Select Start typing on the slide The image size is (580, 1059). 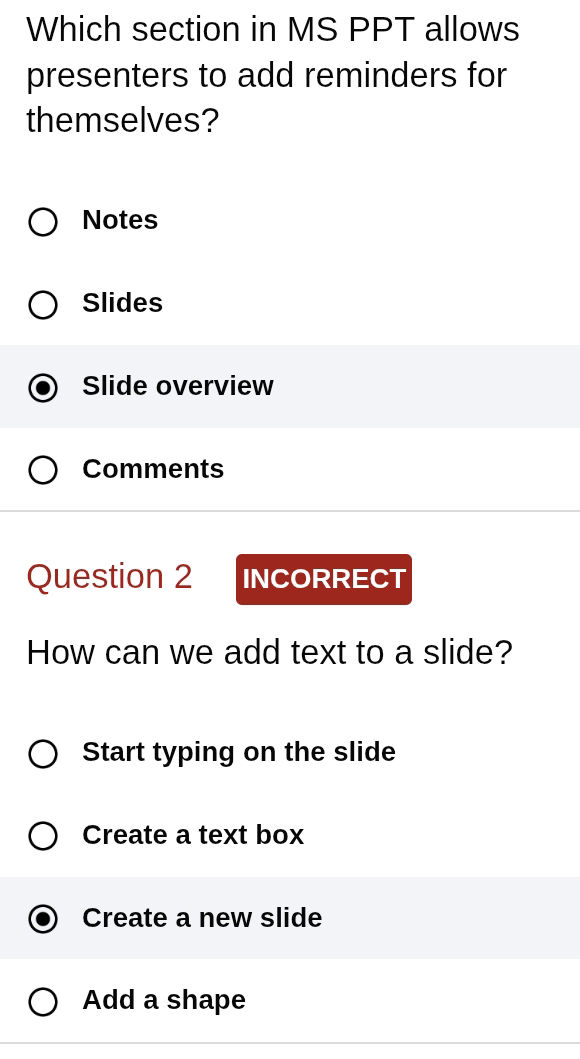coord(43,754)
